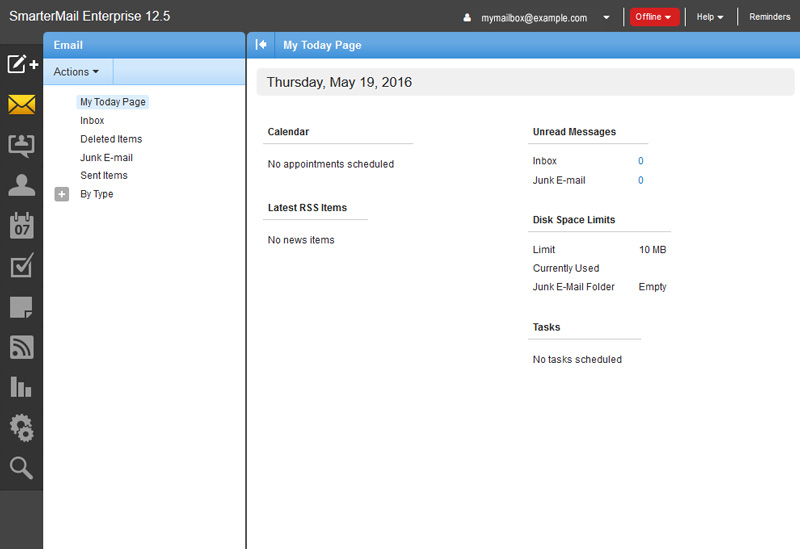Open the Live Chat sidebar icon
The height and width of the screenshot is (549, 800).
[x=21, y=146]
